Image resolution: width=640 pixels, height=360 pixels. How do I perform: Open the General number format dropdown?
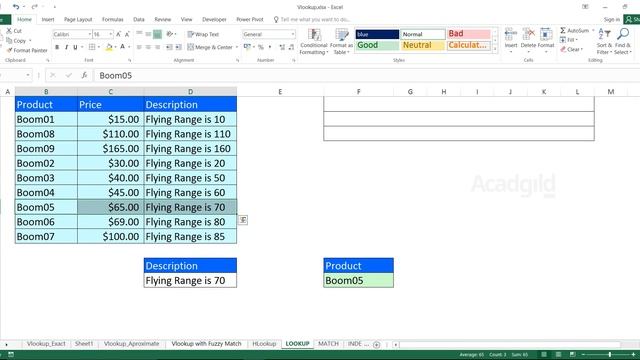coord(293,34)
